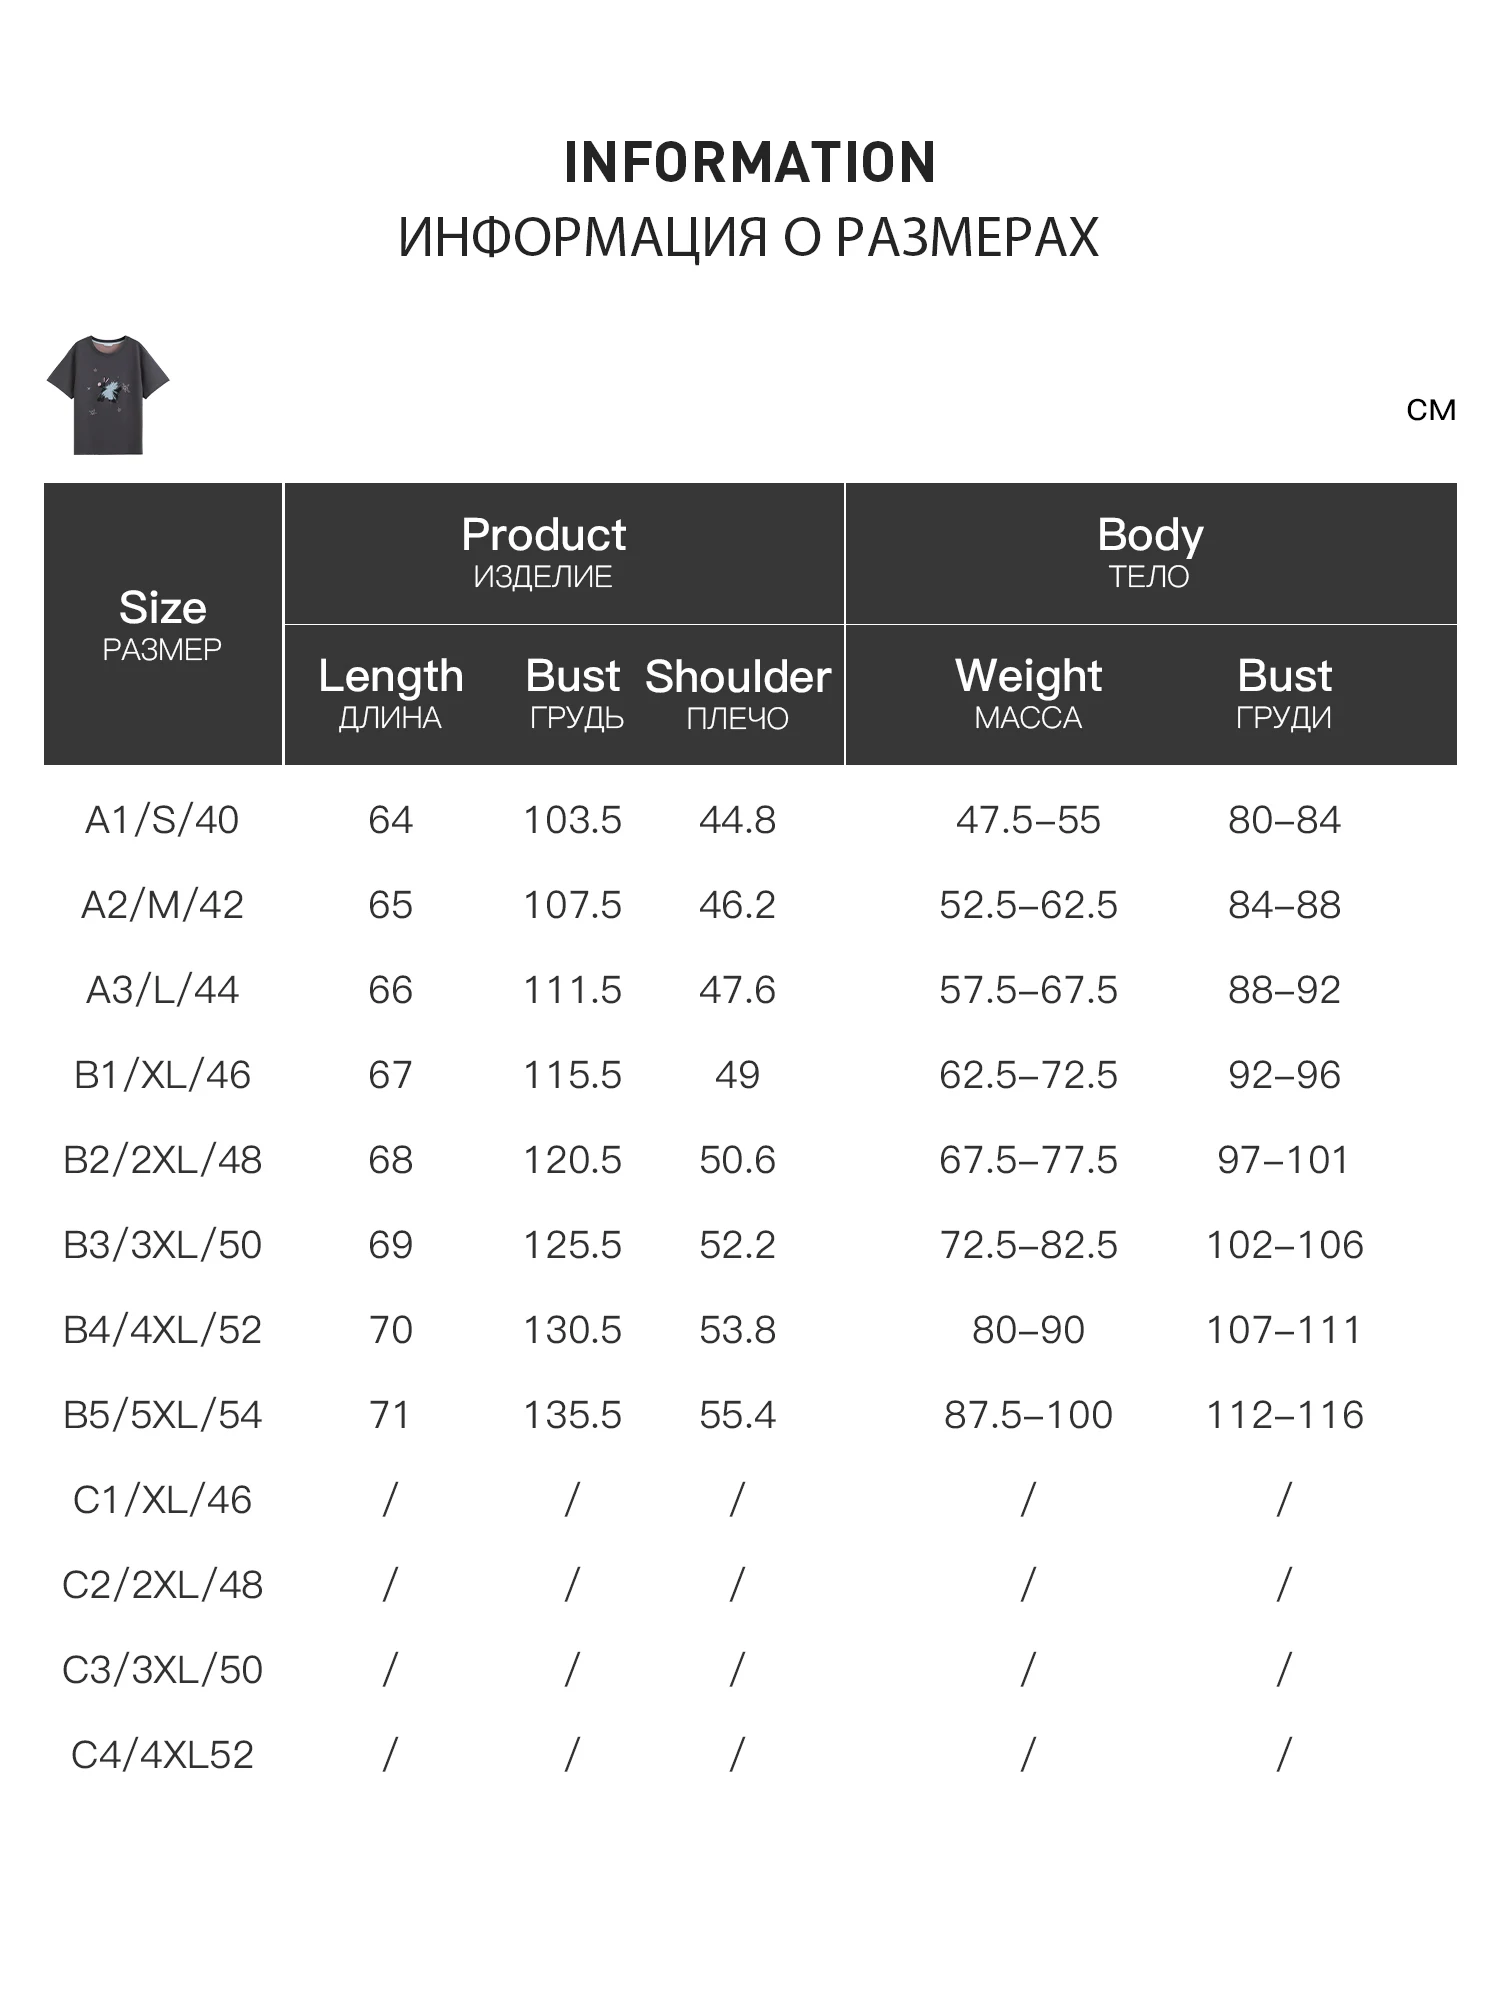Select the Size header cell
The height and width of the screenshot is (2000, 1500).
(x=163, y=624)
